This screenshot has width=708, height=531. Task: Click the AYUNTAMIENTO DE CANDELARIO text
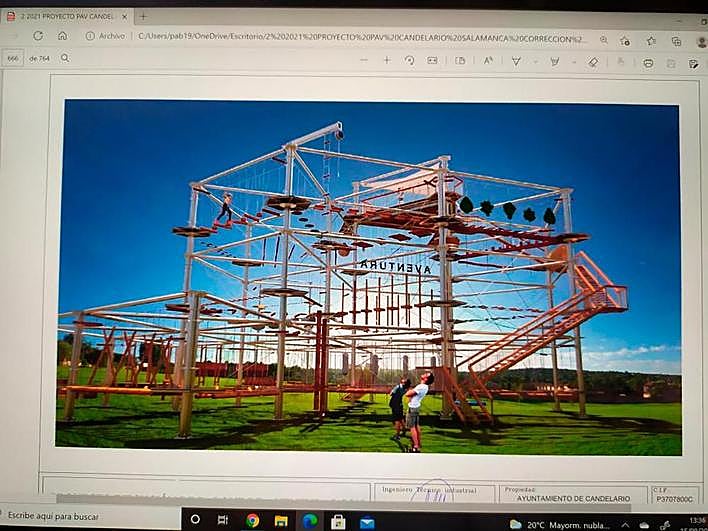[573, 498]
